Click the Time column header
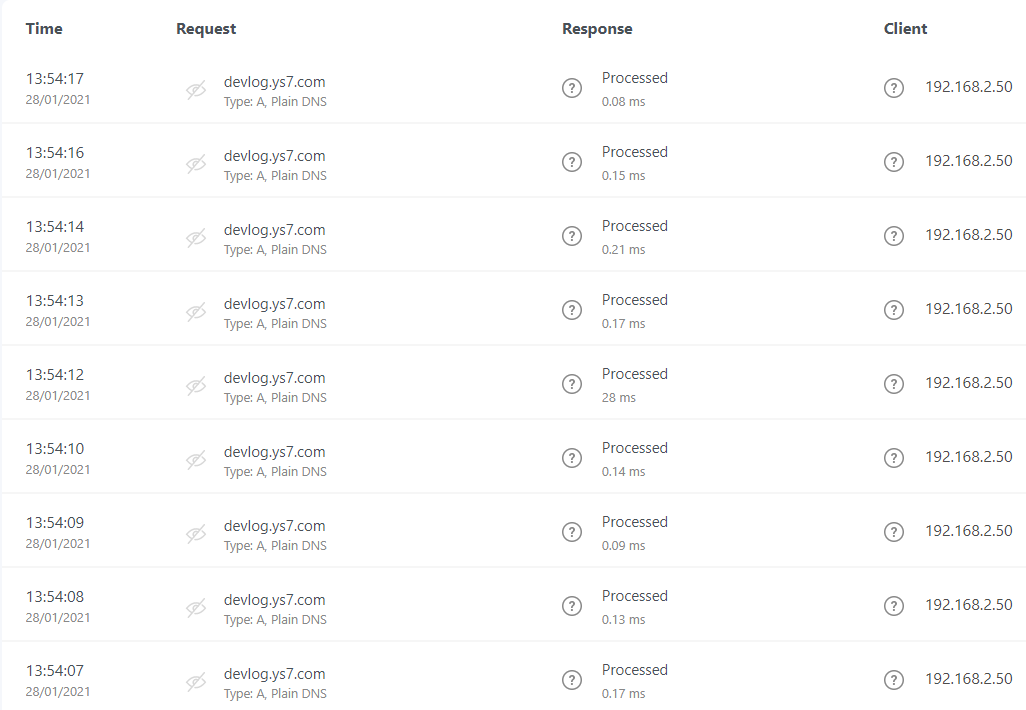 pos(44,29)
